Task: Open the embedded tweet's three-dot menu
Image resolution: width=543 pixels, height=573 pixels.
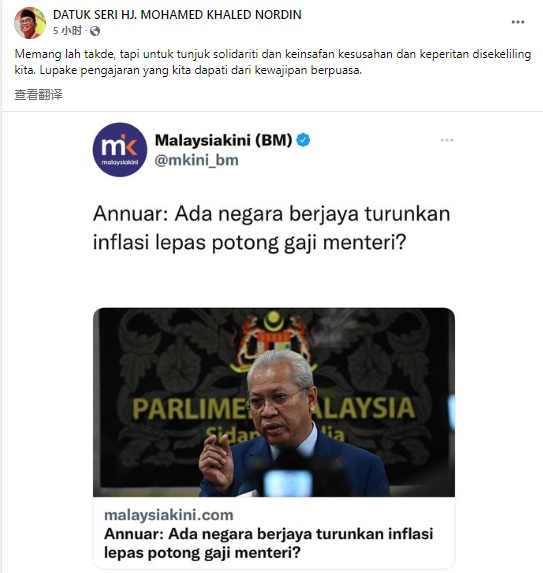Action: tap(447, 140)
